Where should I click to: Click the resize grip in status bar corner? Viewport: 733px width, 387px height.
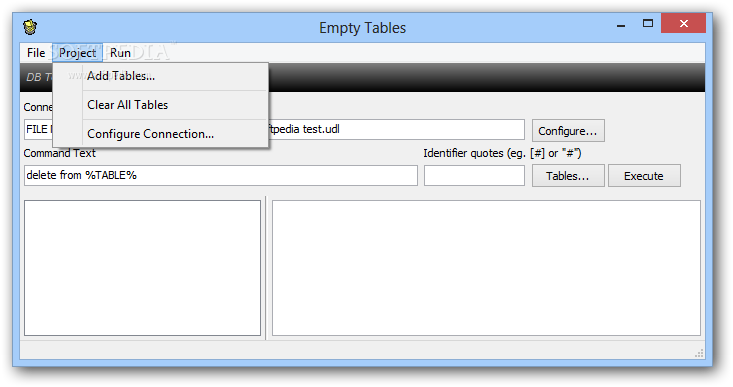coord(699,354)
